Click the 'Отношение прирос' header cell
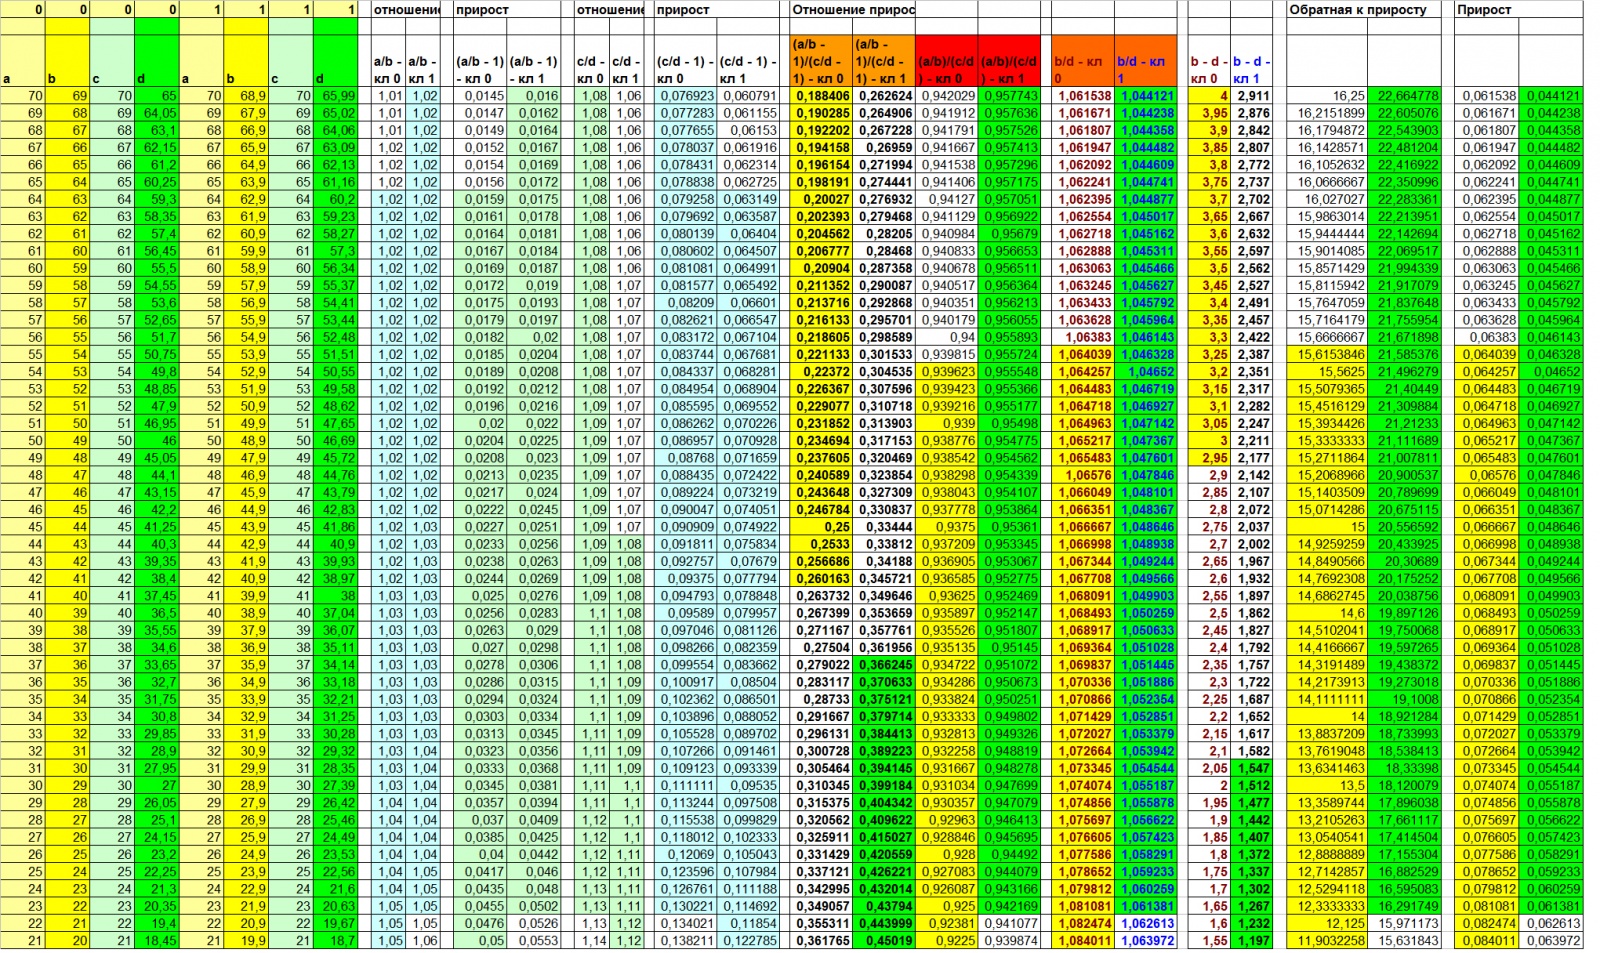 (852, 9)
